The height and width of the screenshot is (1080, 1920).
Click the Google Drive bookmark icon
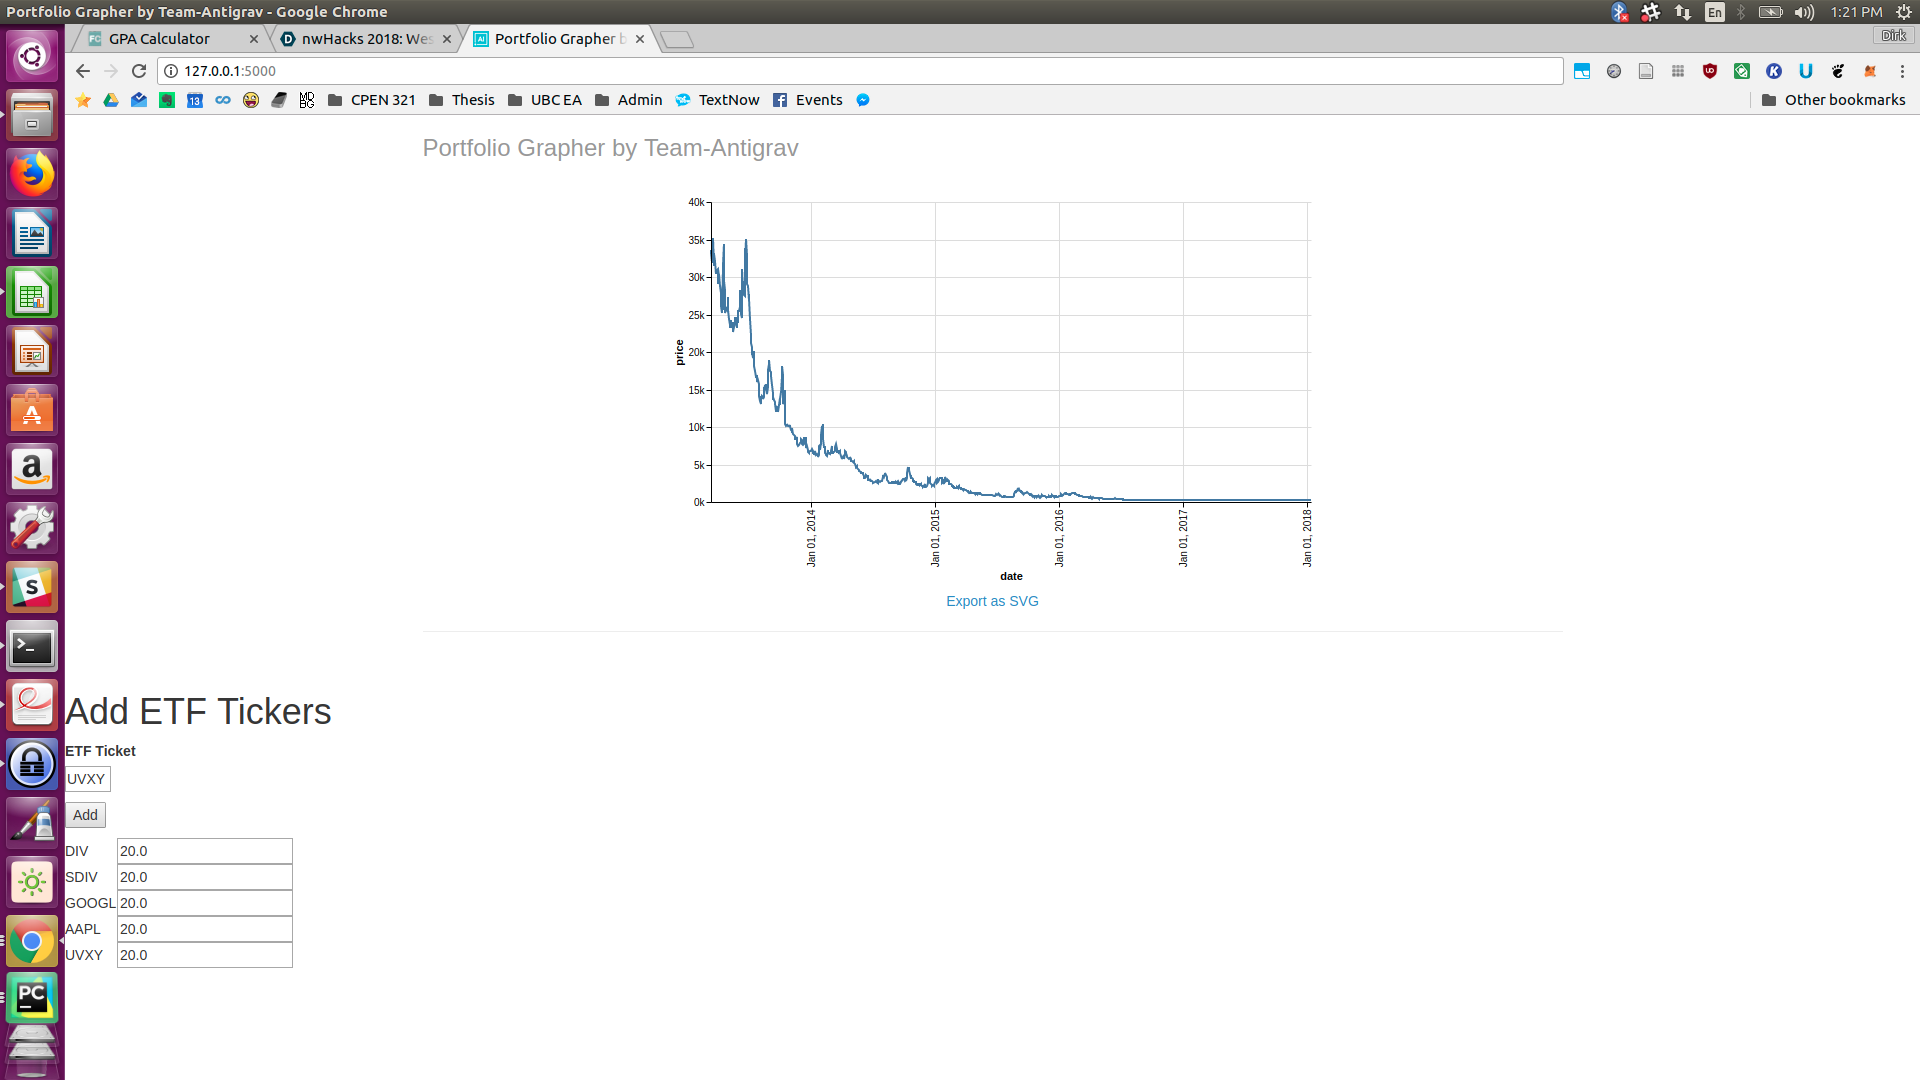click(x=111, y=100)
